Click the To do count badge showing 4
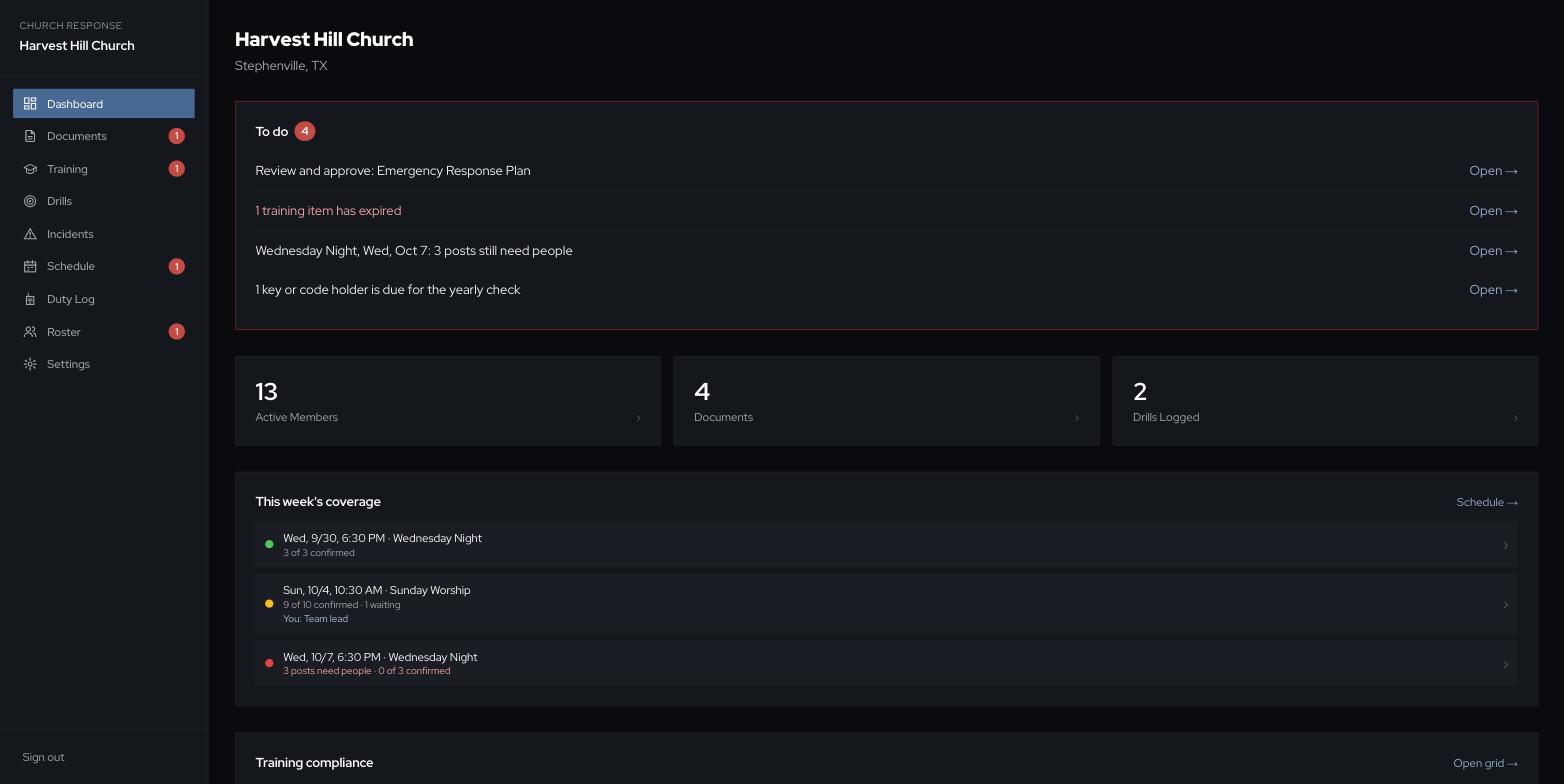This screenshot has height=784, width=1564. pyautogui.click(x=305, y=131)
